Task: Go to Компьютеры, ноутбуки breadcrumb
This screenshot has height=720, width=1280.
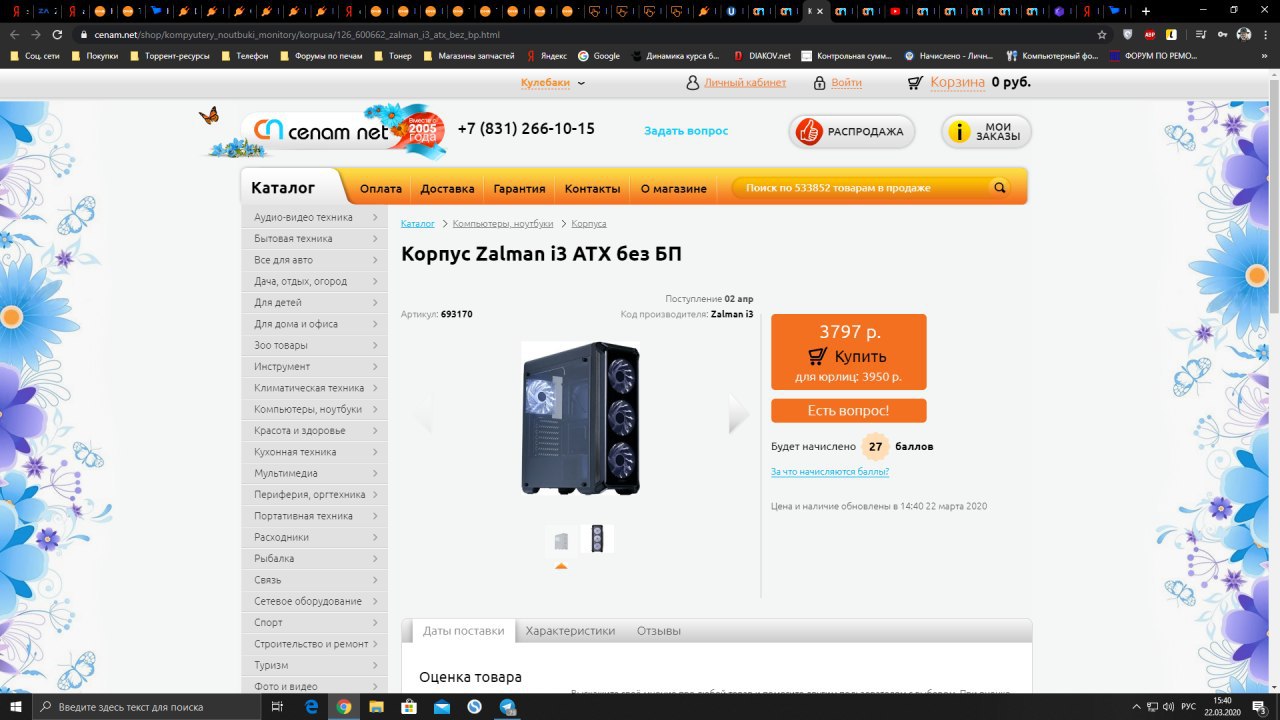Action: click(x=503, y=224)
